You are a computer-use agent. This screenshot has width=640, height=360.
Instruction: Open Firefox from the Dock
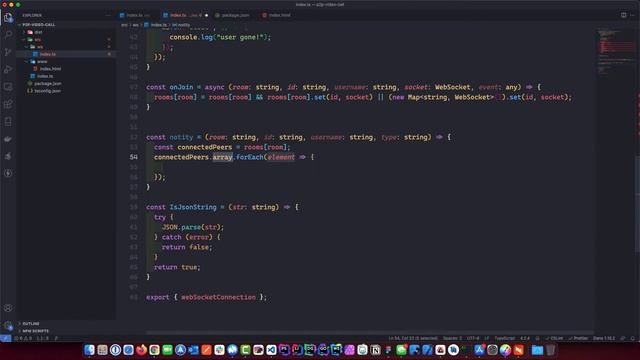(141, 350)
